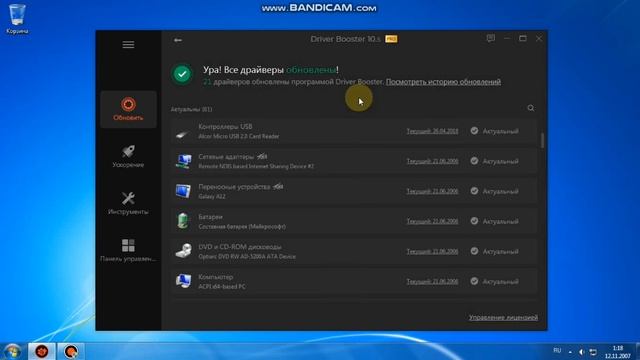
Task: Open current version date for Батареи
Action: pos(432,221)
